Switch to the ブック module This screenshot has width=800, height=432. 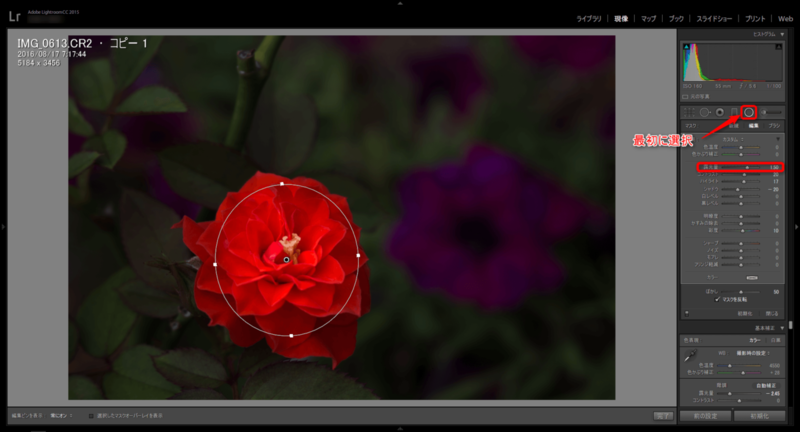point(676,19)
